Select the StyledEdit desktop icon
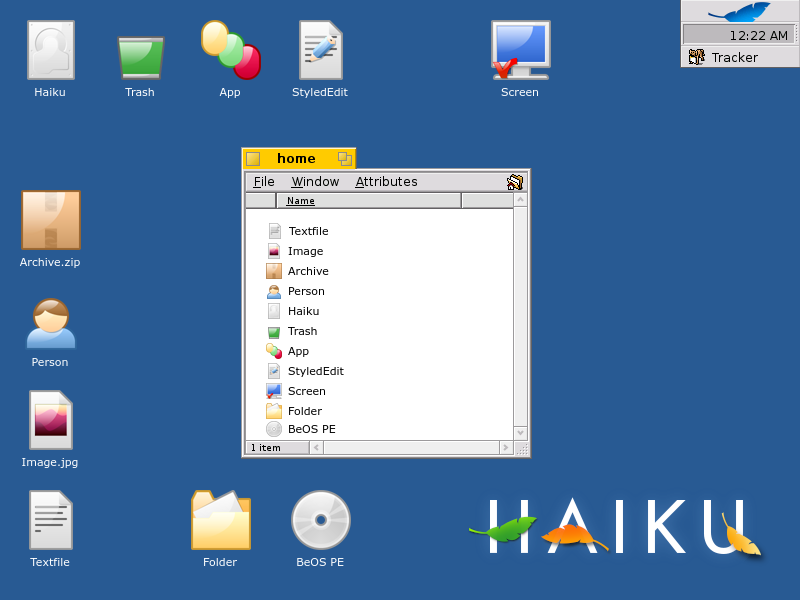Viewport: 800px width, 600px height. (320, 50)
